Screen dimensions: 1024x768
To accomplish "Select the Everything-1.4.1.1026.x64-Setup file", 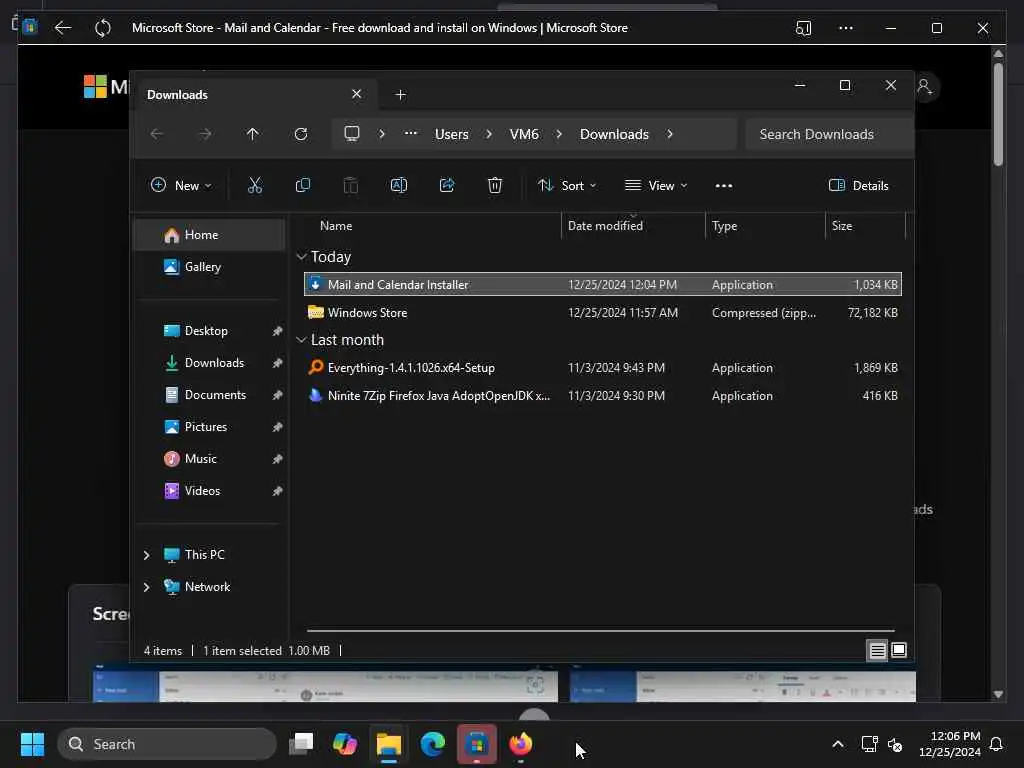I will click(x=603, y=368).
